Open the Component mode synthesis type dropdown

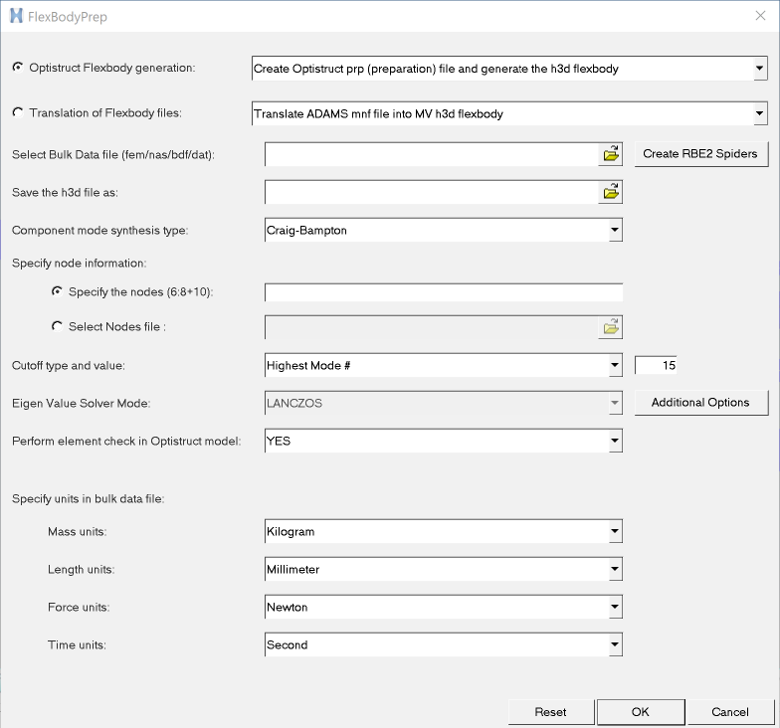point(614,230)
